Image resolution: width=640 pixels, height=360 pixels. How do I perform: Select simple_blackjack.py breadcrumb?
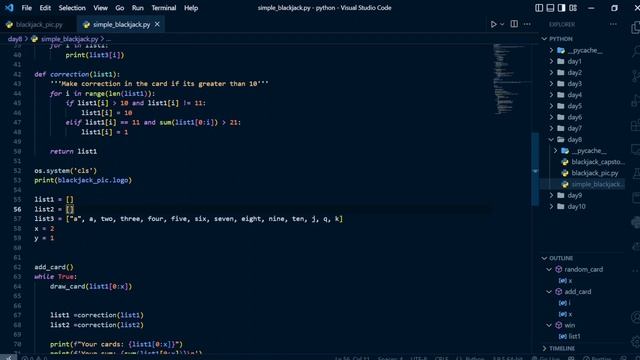[69, 39]
